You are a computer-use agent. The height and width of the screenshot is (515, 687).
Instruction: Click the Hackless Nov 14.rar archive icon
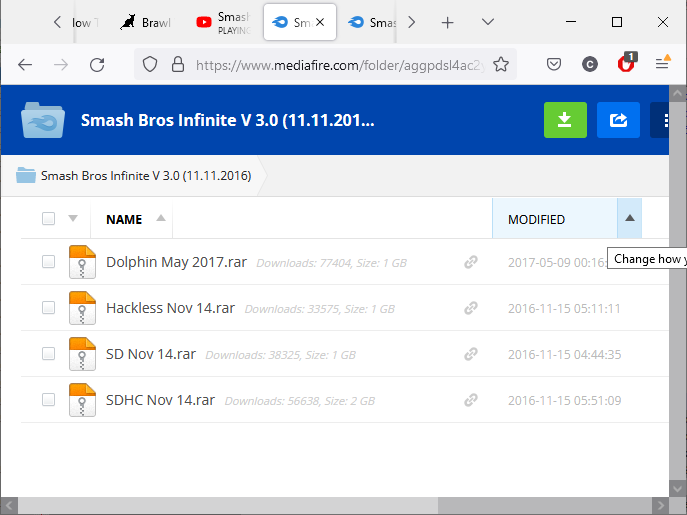pos(82,308)
